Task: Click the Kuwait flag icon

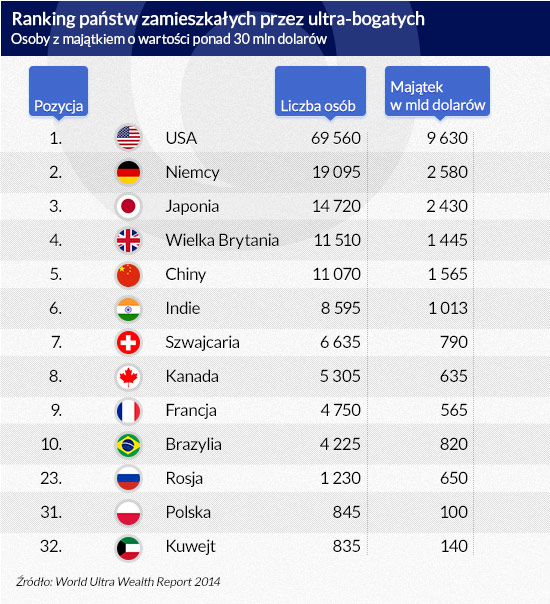Action: coord(128,547)
